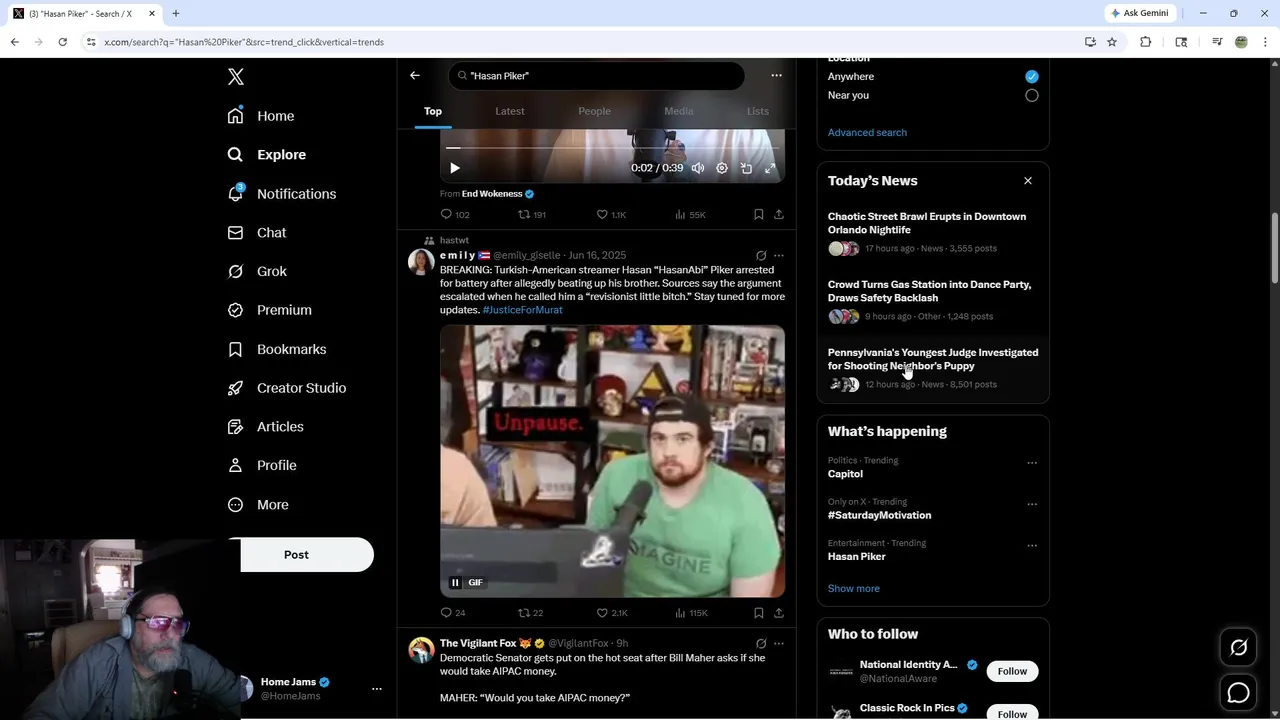Enter fullscreen on the video

pos(770,168)
